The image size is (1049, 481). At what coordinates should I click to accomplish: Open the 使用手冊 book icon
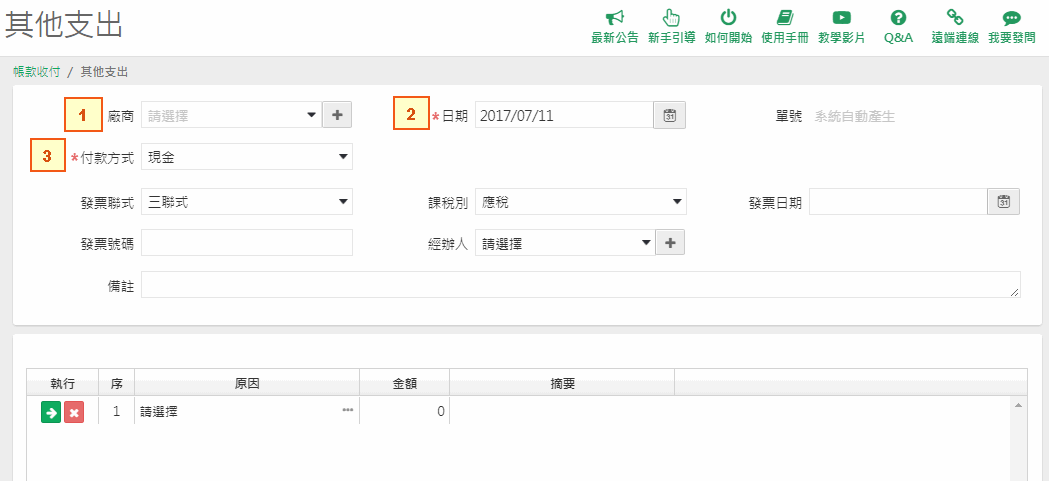tap(785, 17)
